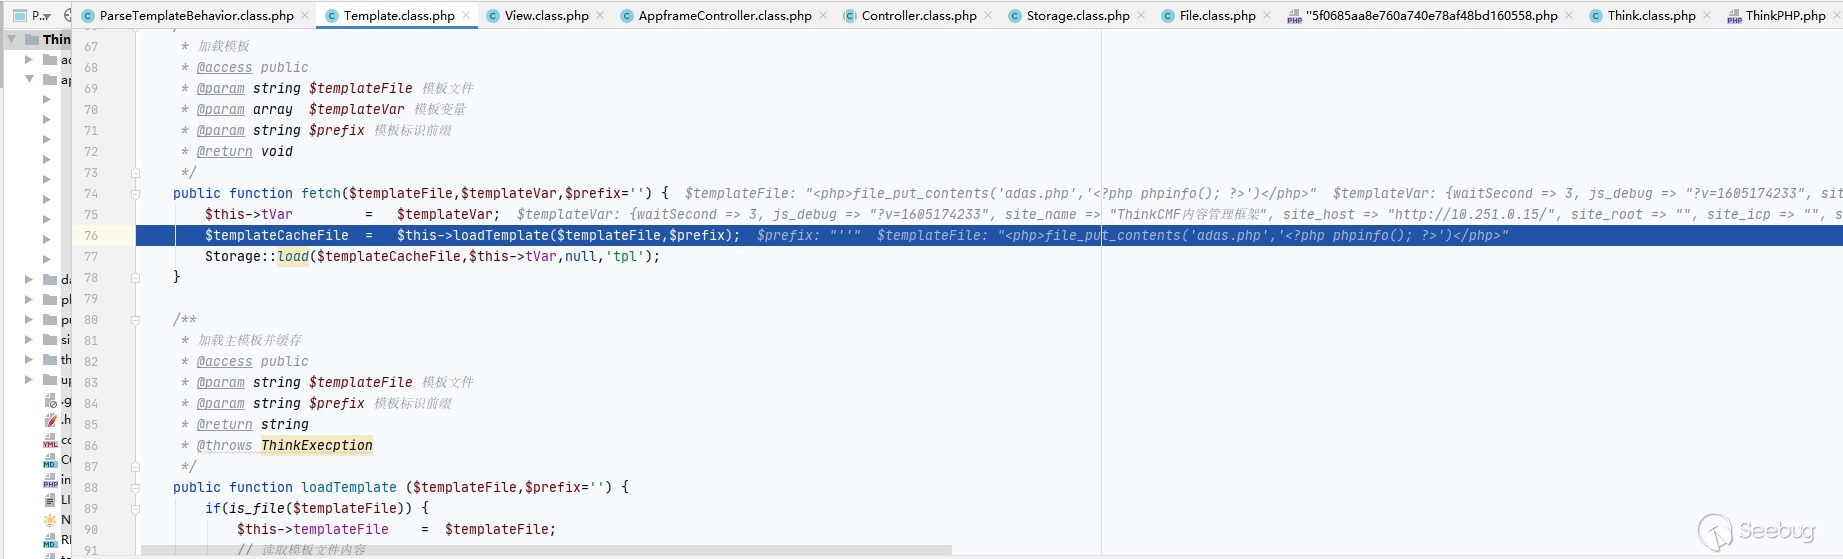Fold the loadTemplate function at line 88
This screenshot has width=1843, height=559.
pyautogui.click(x=135, y=487)
